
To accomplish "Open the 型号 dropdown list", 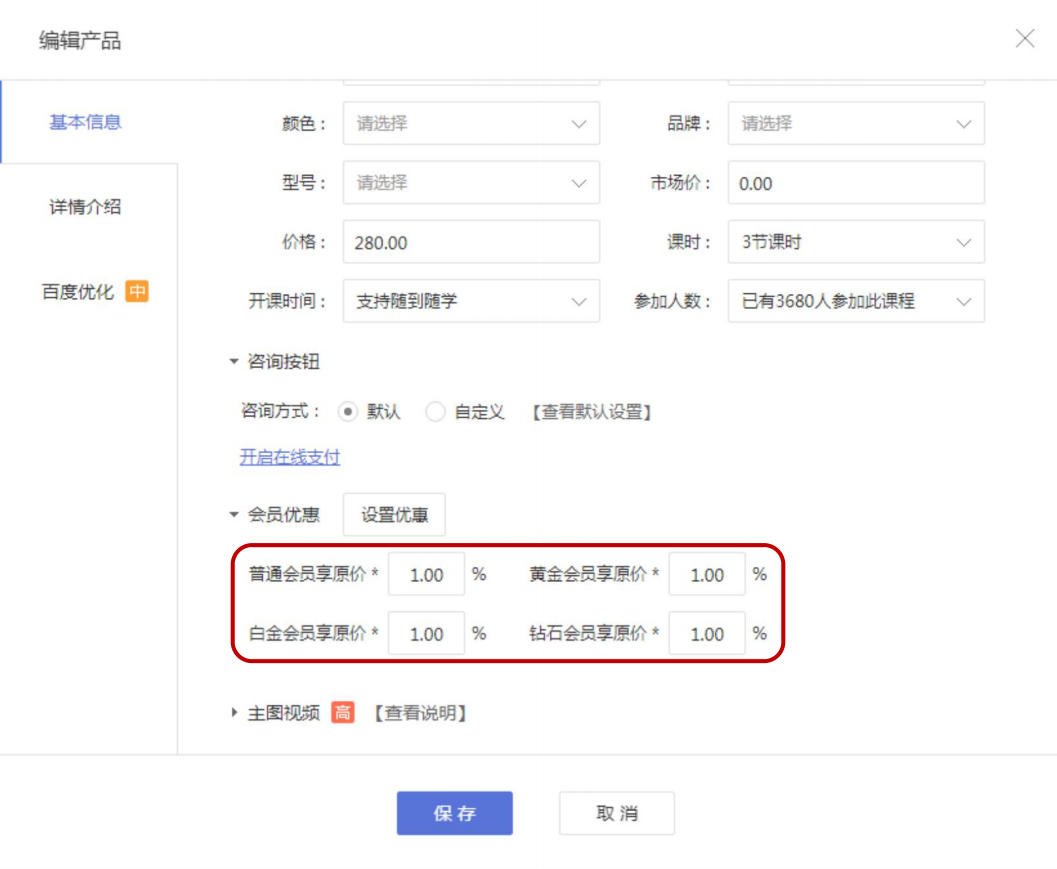I will point(471,183).
